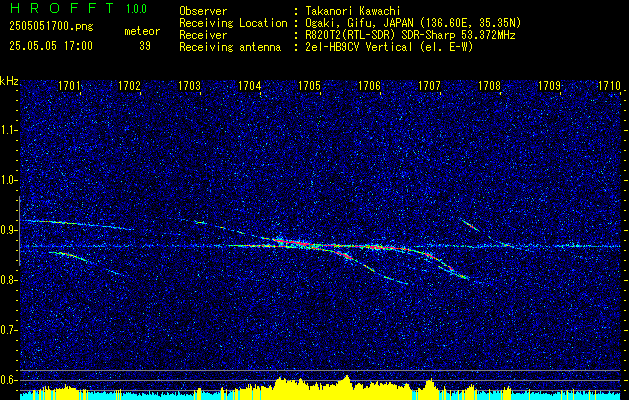Click the kHz axis unit label
Viewport: 629px width, 400px height.
tap(9, 81)
